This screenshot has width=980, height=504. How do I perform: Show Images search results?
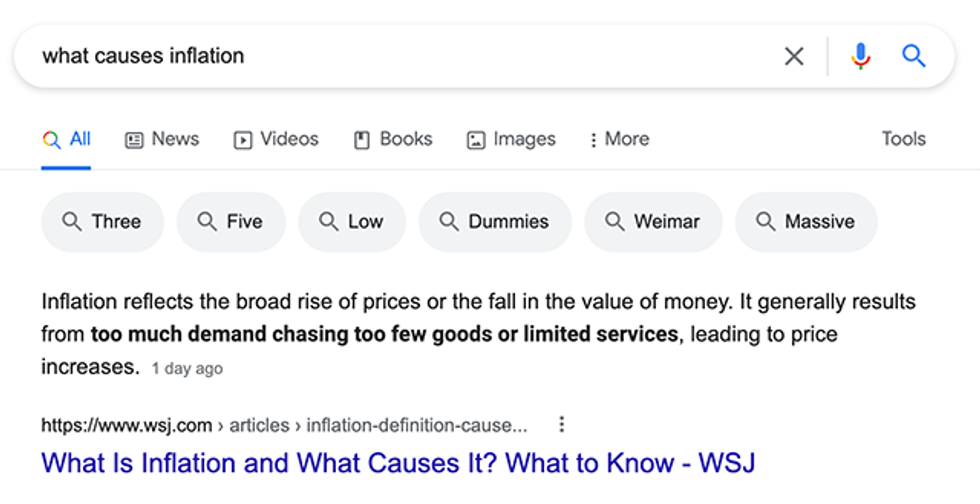(511, 139)
